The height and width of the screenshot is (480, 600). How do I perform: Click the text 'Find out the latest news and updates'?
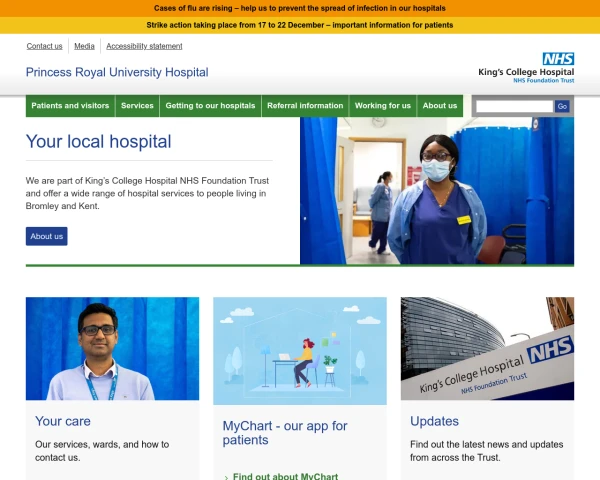[x=487, y=444]
